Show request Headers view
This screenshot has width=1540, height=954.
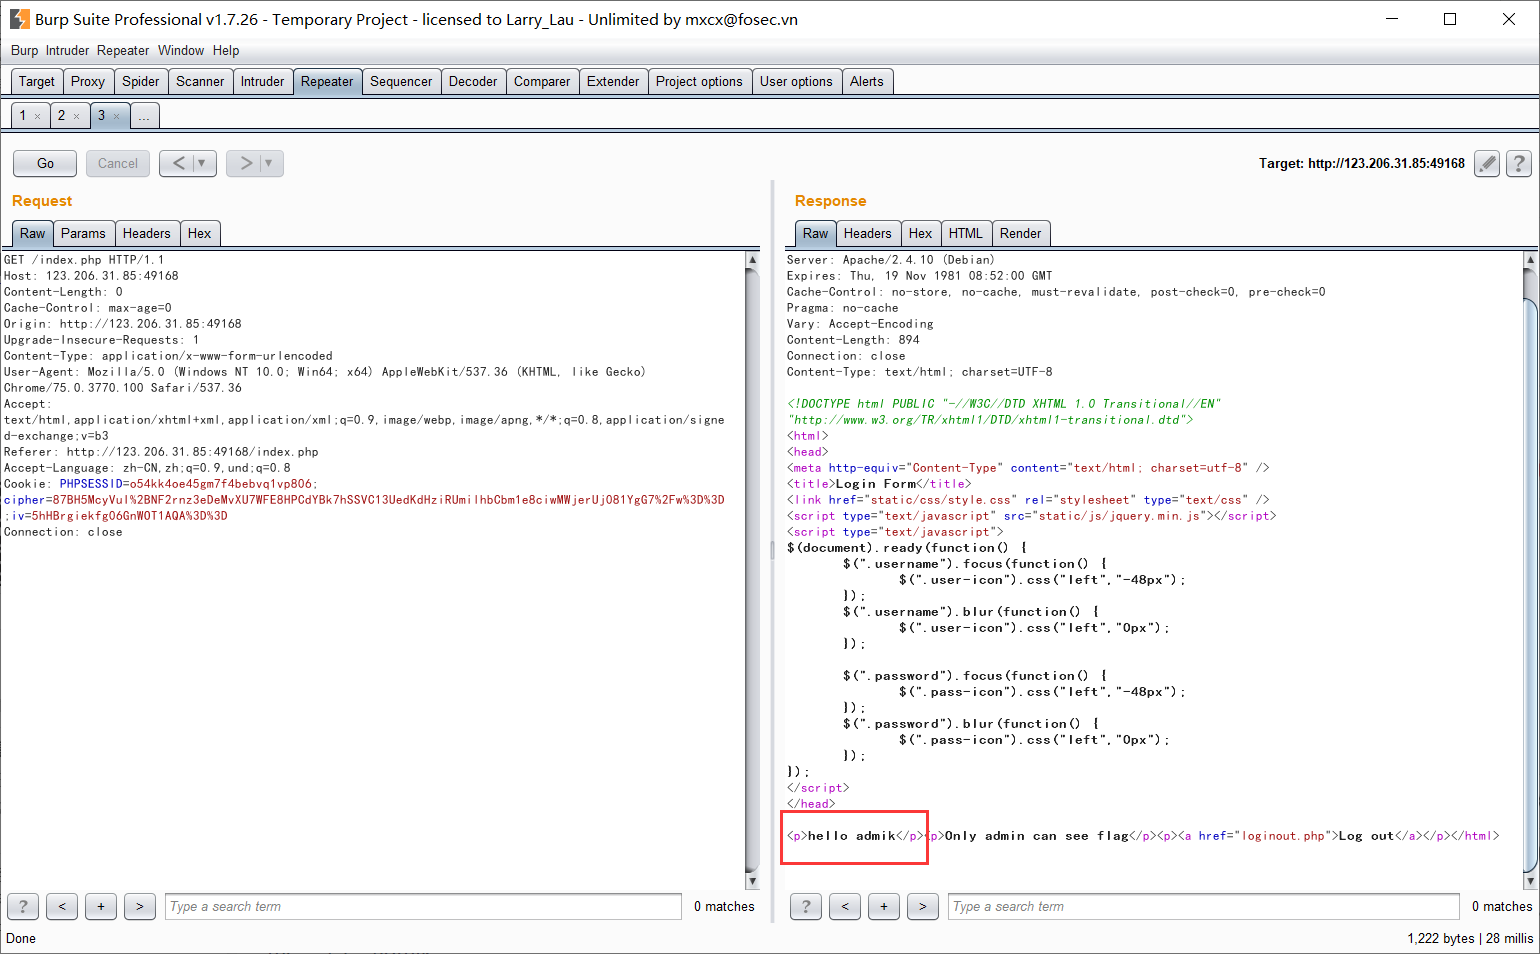pyautogui.click(x=147, y=233)
